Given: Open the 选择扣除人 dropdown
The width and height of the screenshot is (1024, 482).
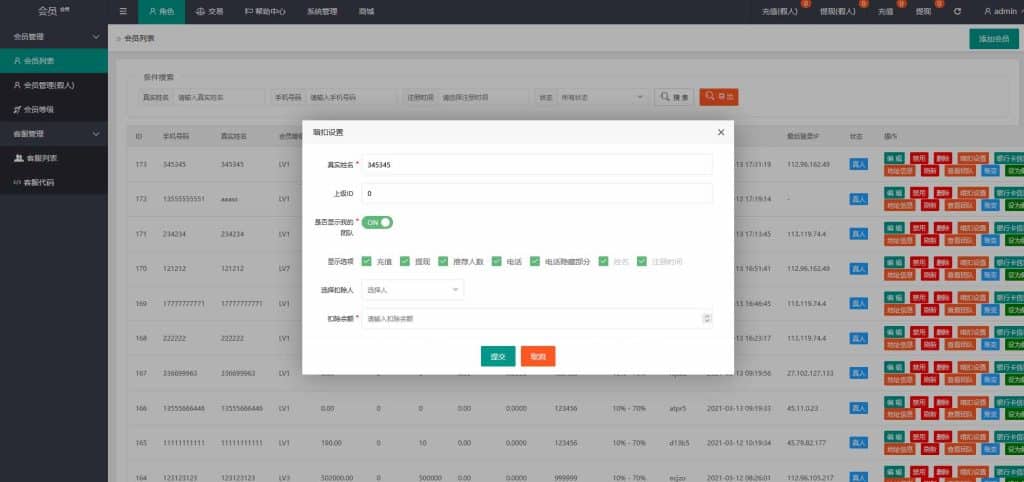Looking at the screenshot, I should [413, 289].
